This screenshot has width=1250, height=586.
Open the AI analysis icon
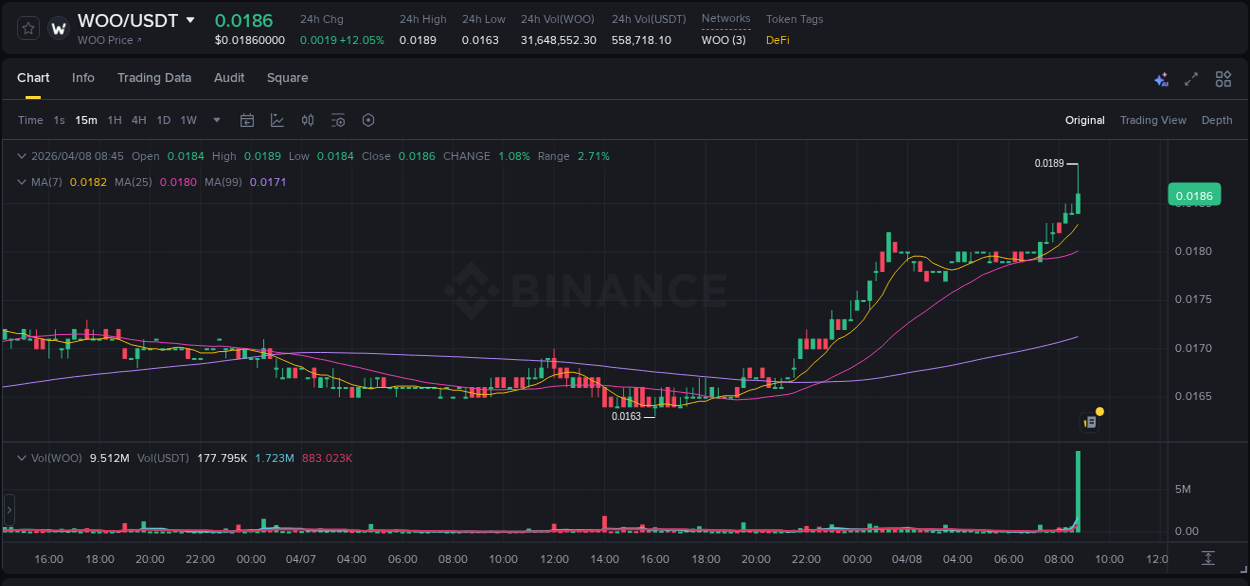(1160, 78)
